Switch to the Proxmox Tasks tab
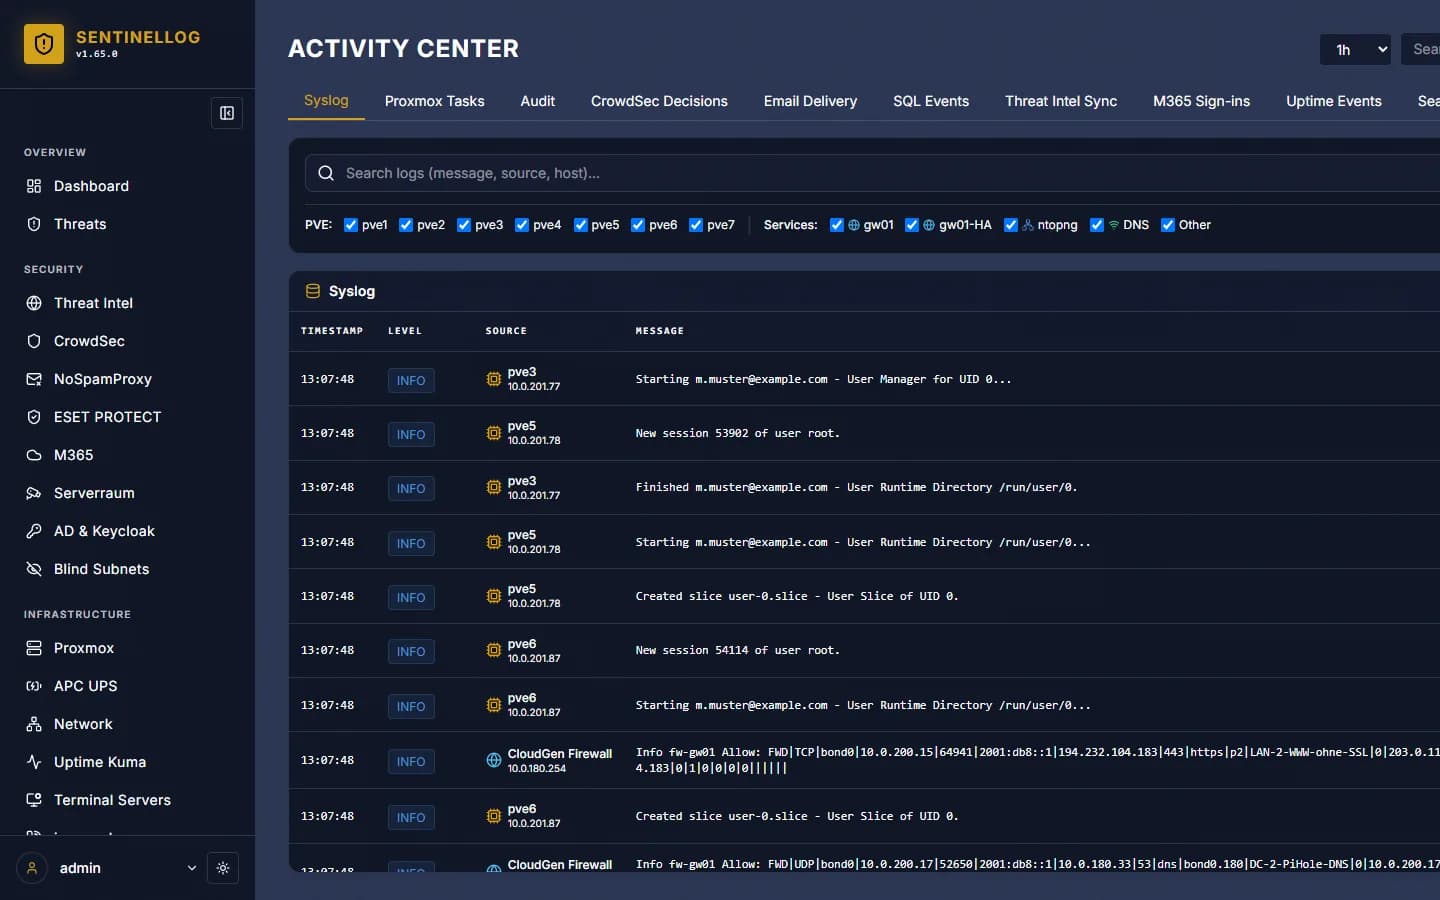1440x900 pixels. pyautogui.click(x=434, y=101)
